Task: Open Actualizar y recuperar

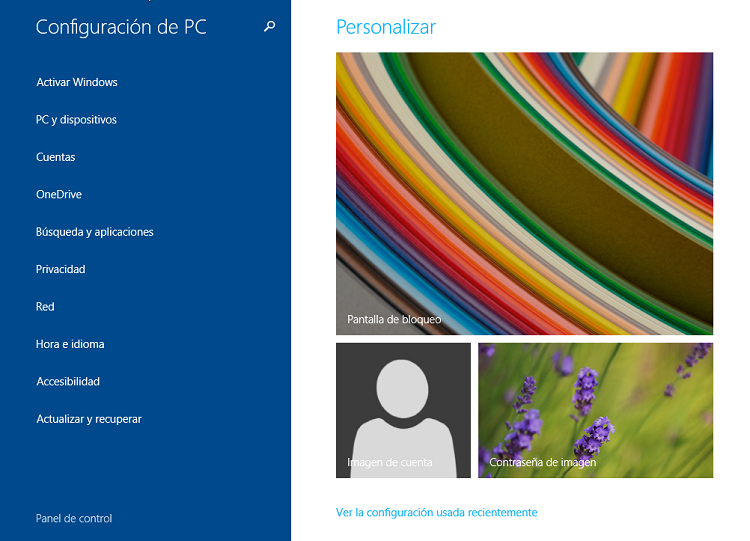Action: coord(89,419)
